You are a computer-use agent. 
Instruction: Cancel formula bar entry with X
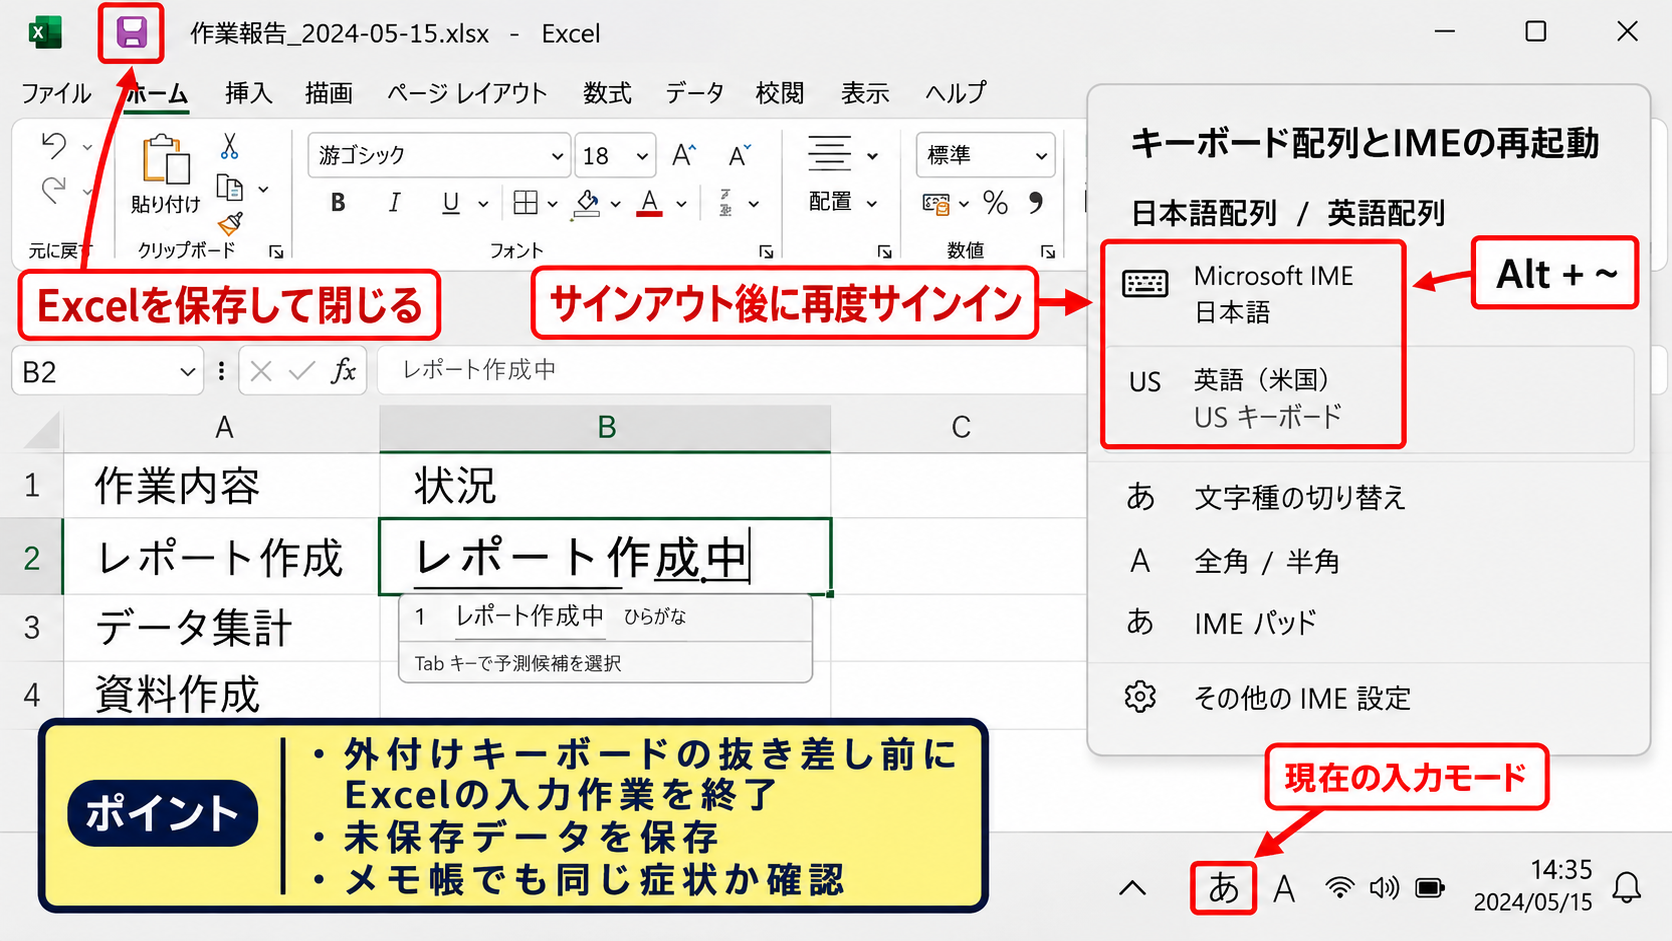[261, 372]
